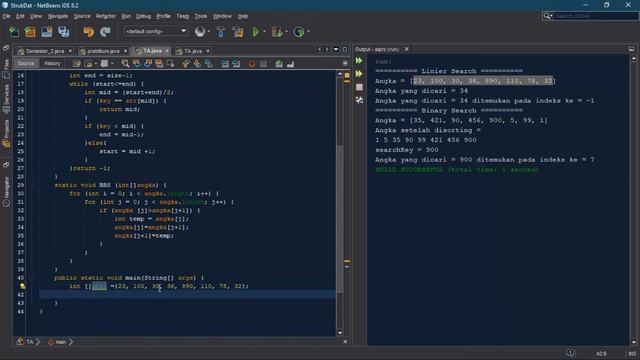Viewport: 640px width, 360px height.
Task: Stop the running process in Output
Action: pos(359,87)
